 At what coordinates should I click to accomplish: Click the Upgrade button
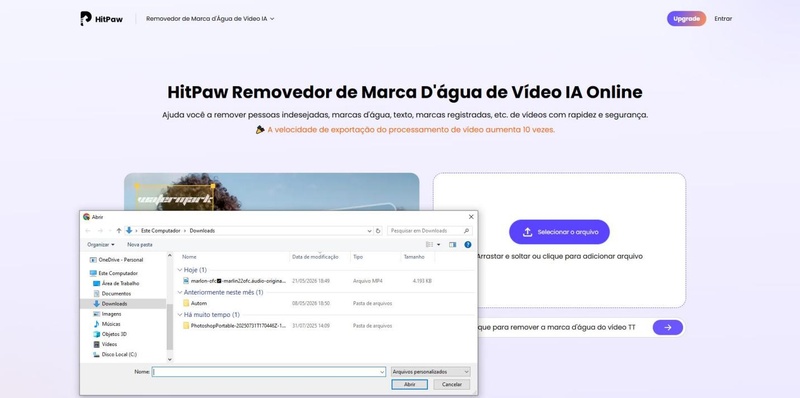click(686, 18)
